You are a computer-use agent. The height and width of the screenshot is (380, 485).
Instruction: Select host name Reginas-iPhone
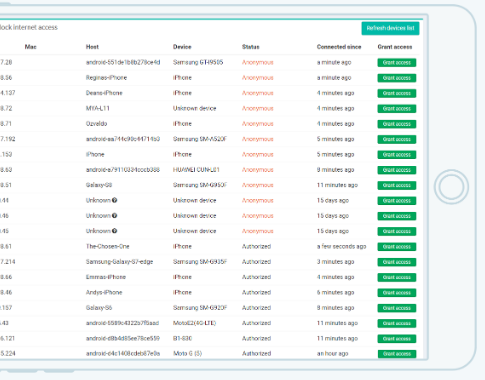[106, 78]
